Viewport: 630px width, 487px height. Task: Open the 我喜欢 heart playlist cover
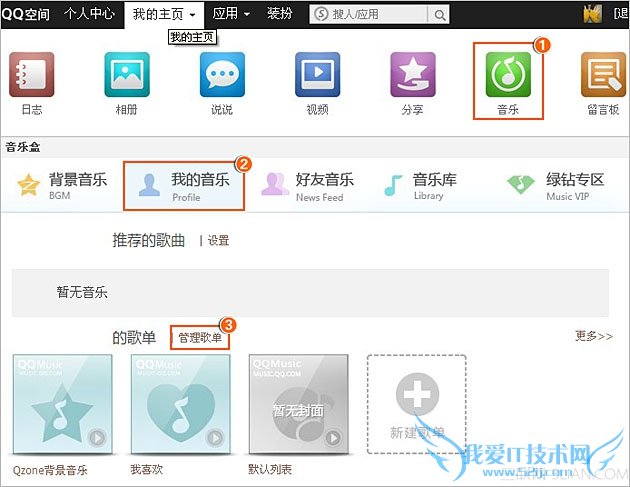tap(181, 404)
